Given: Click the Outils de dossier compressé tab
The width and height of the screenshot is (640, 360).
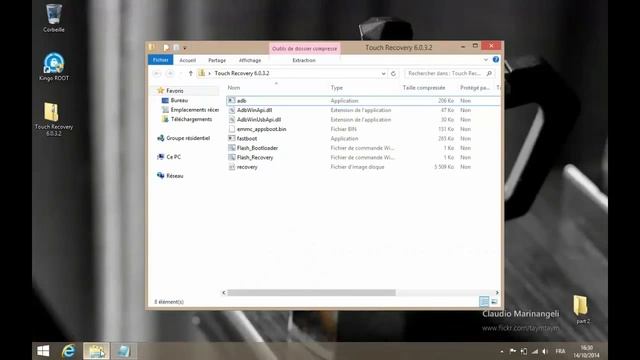Looking at the screenshot, I should click(x=304, y=48).
